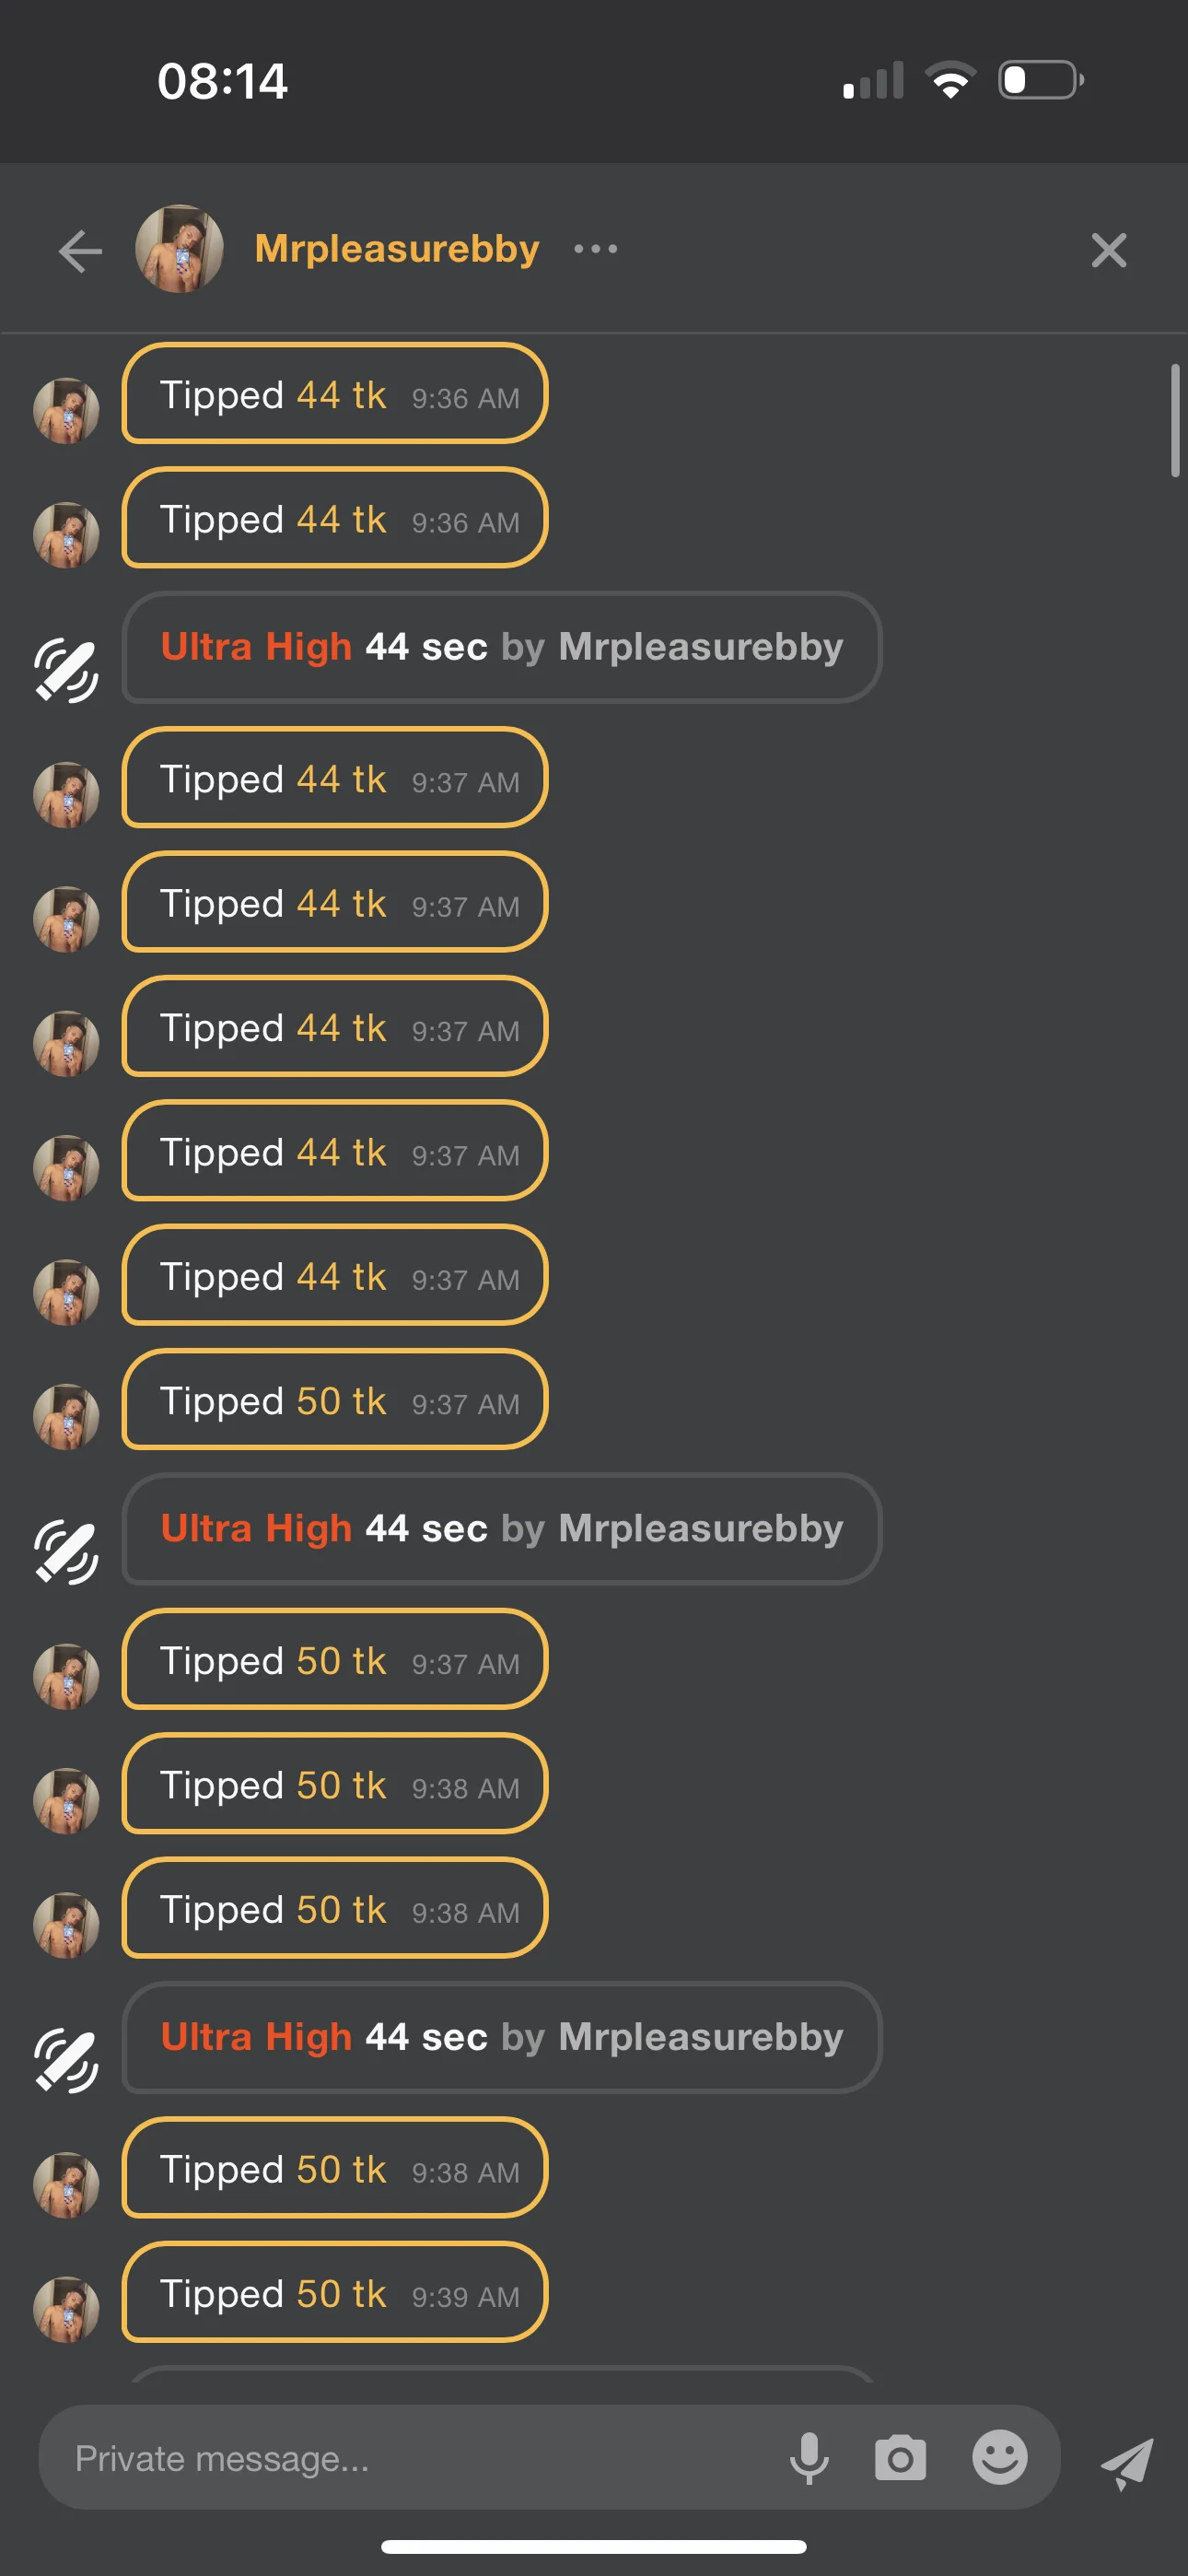This screenshot has width=1188, height=2576.
Task: Tap the last Ultra High 44 sec message
Action: [x=501, y=2037]
